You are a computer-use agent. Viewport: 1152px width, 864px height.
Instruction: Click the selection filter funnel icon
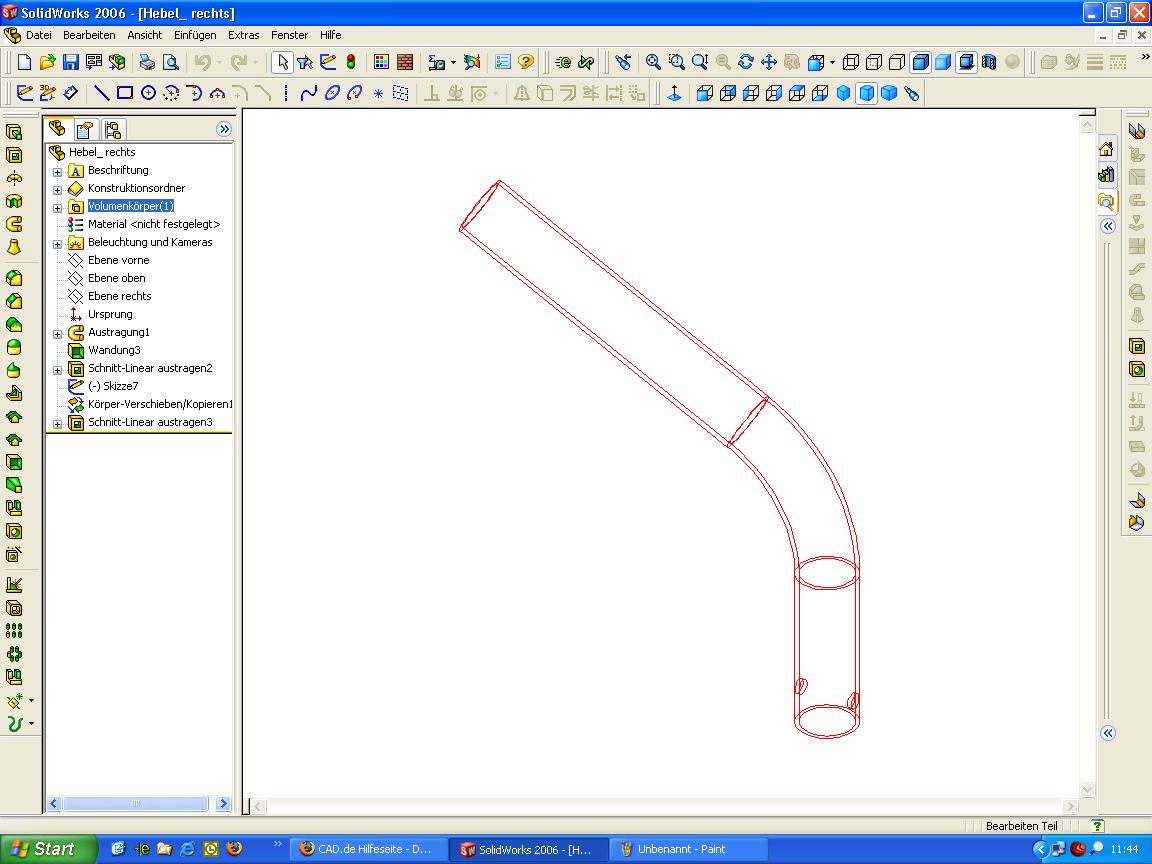(305, 62)
